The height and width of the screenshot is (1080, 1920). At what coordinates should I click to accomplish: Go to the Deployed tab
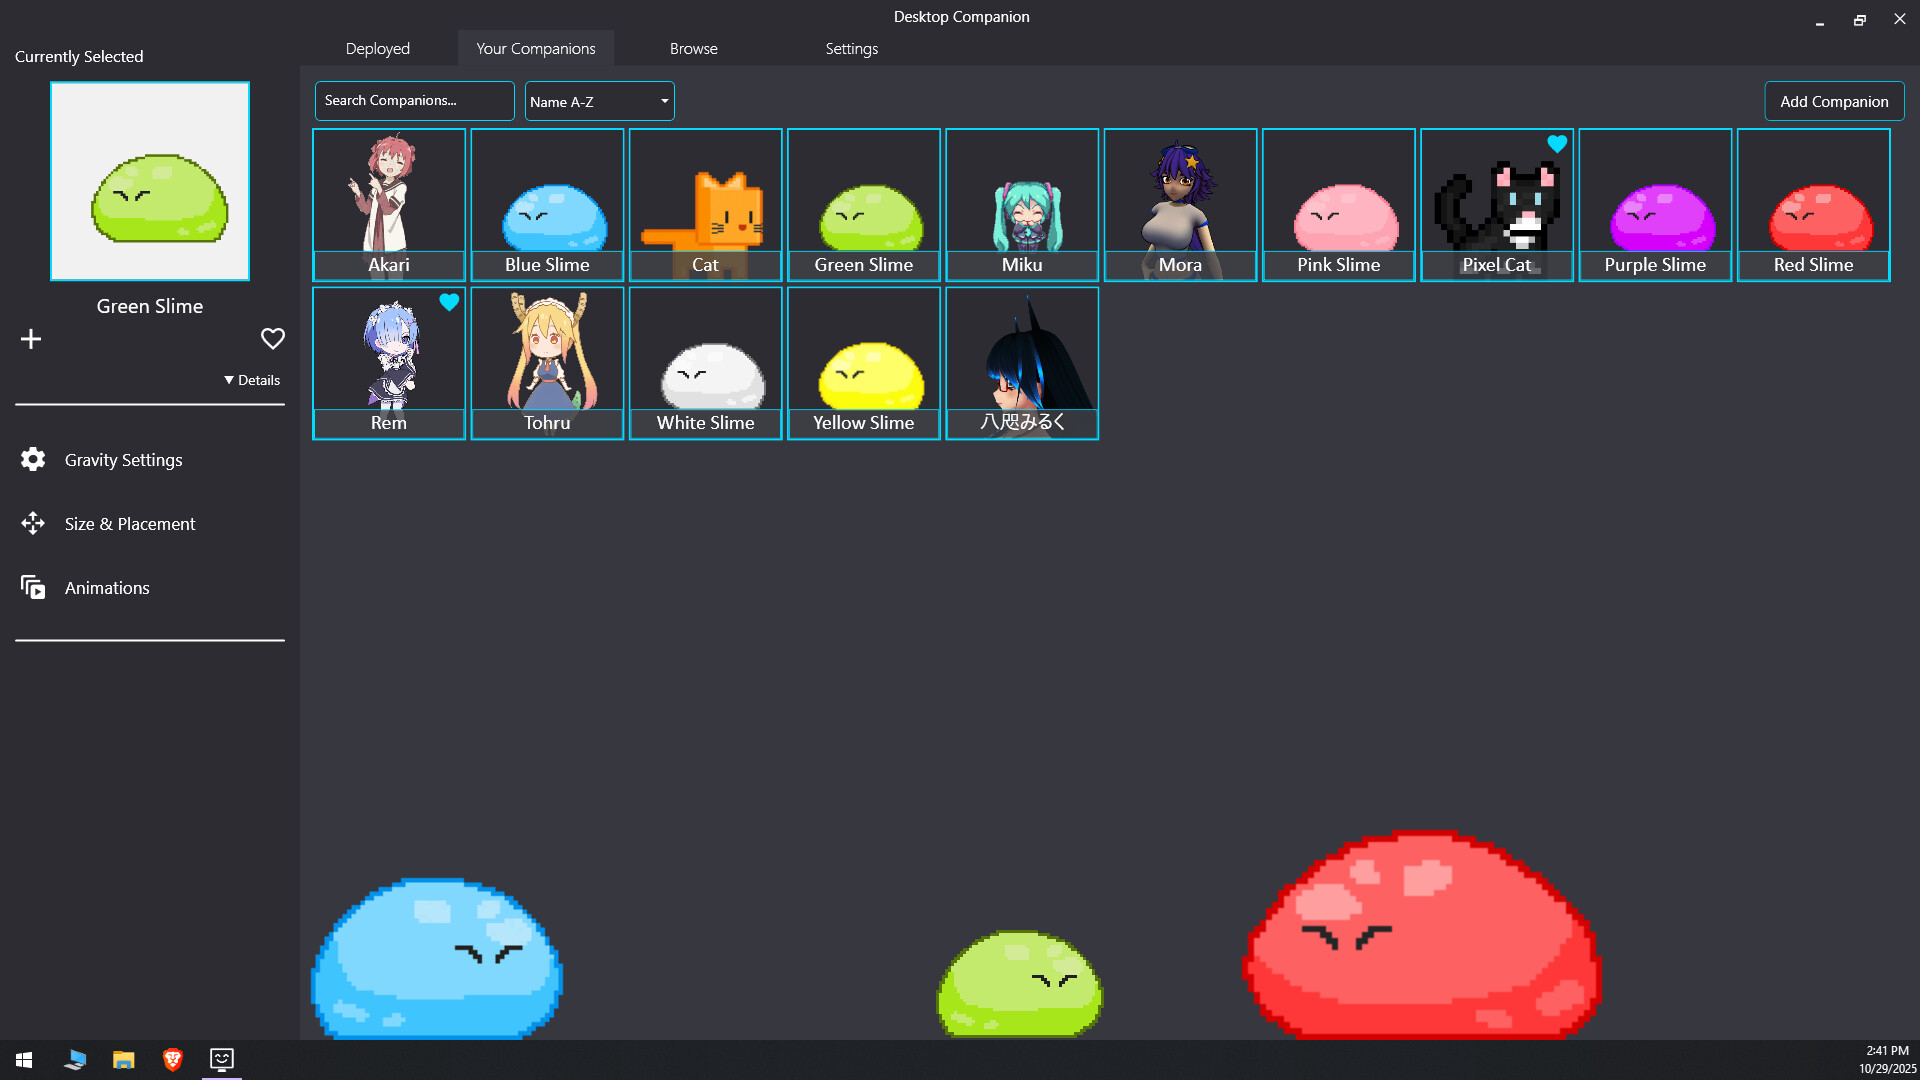tap(377, 48)
